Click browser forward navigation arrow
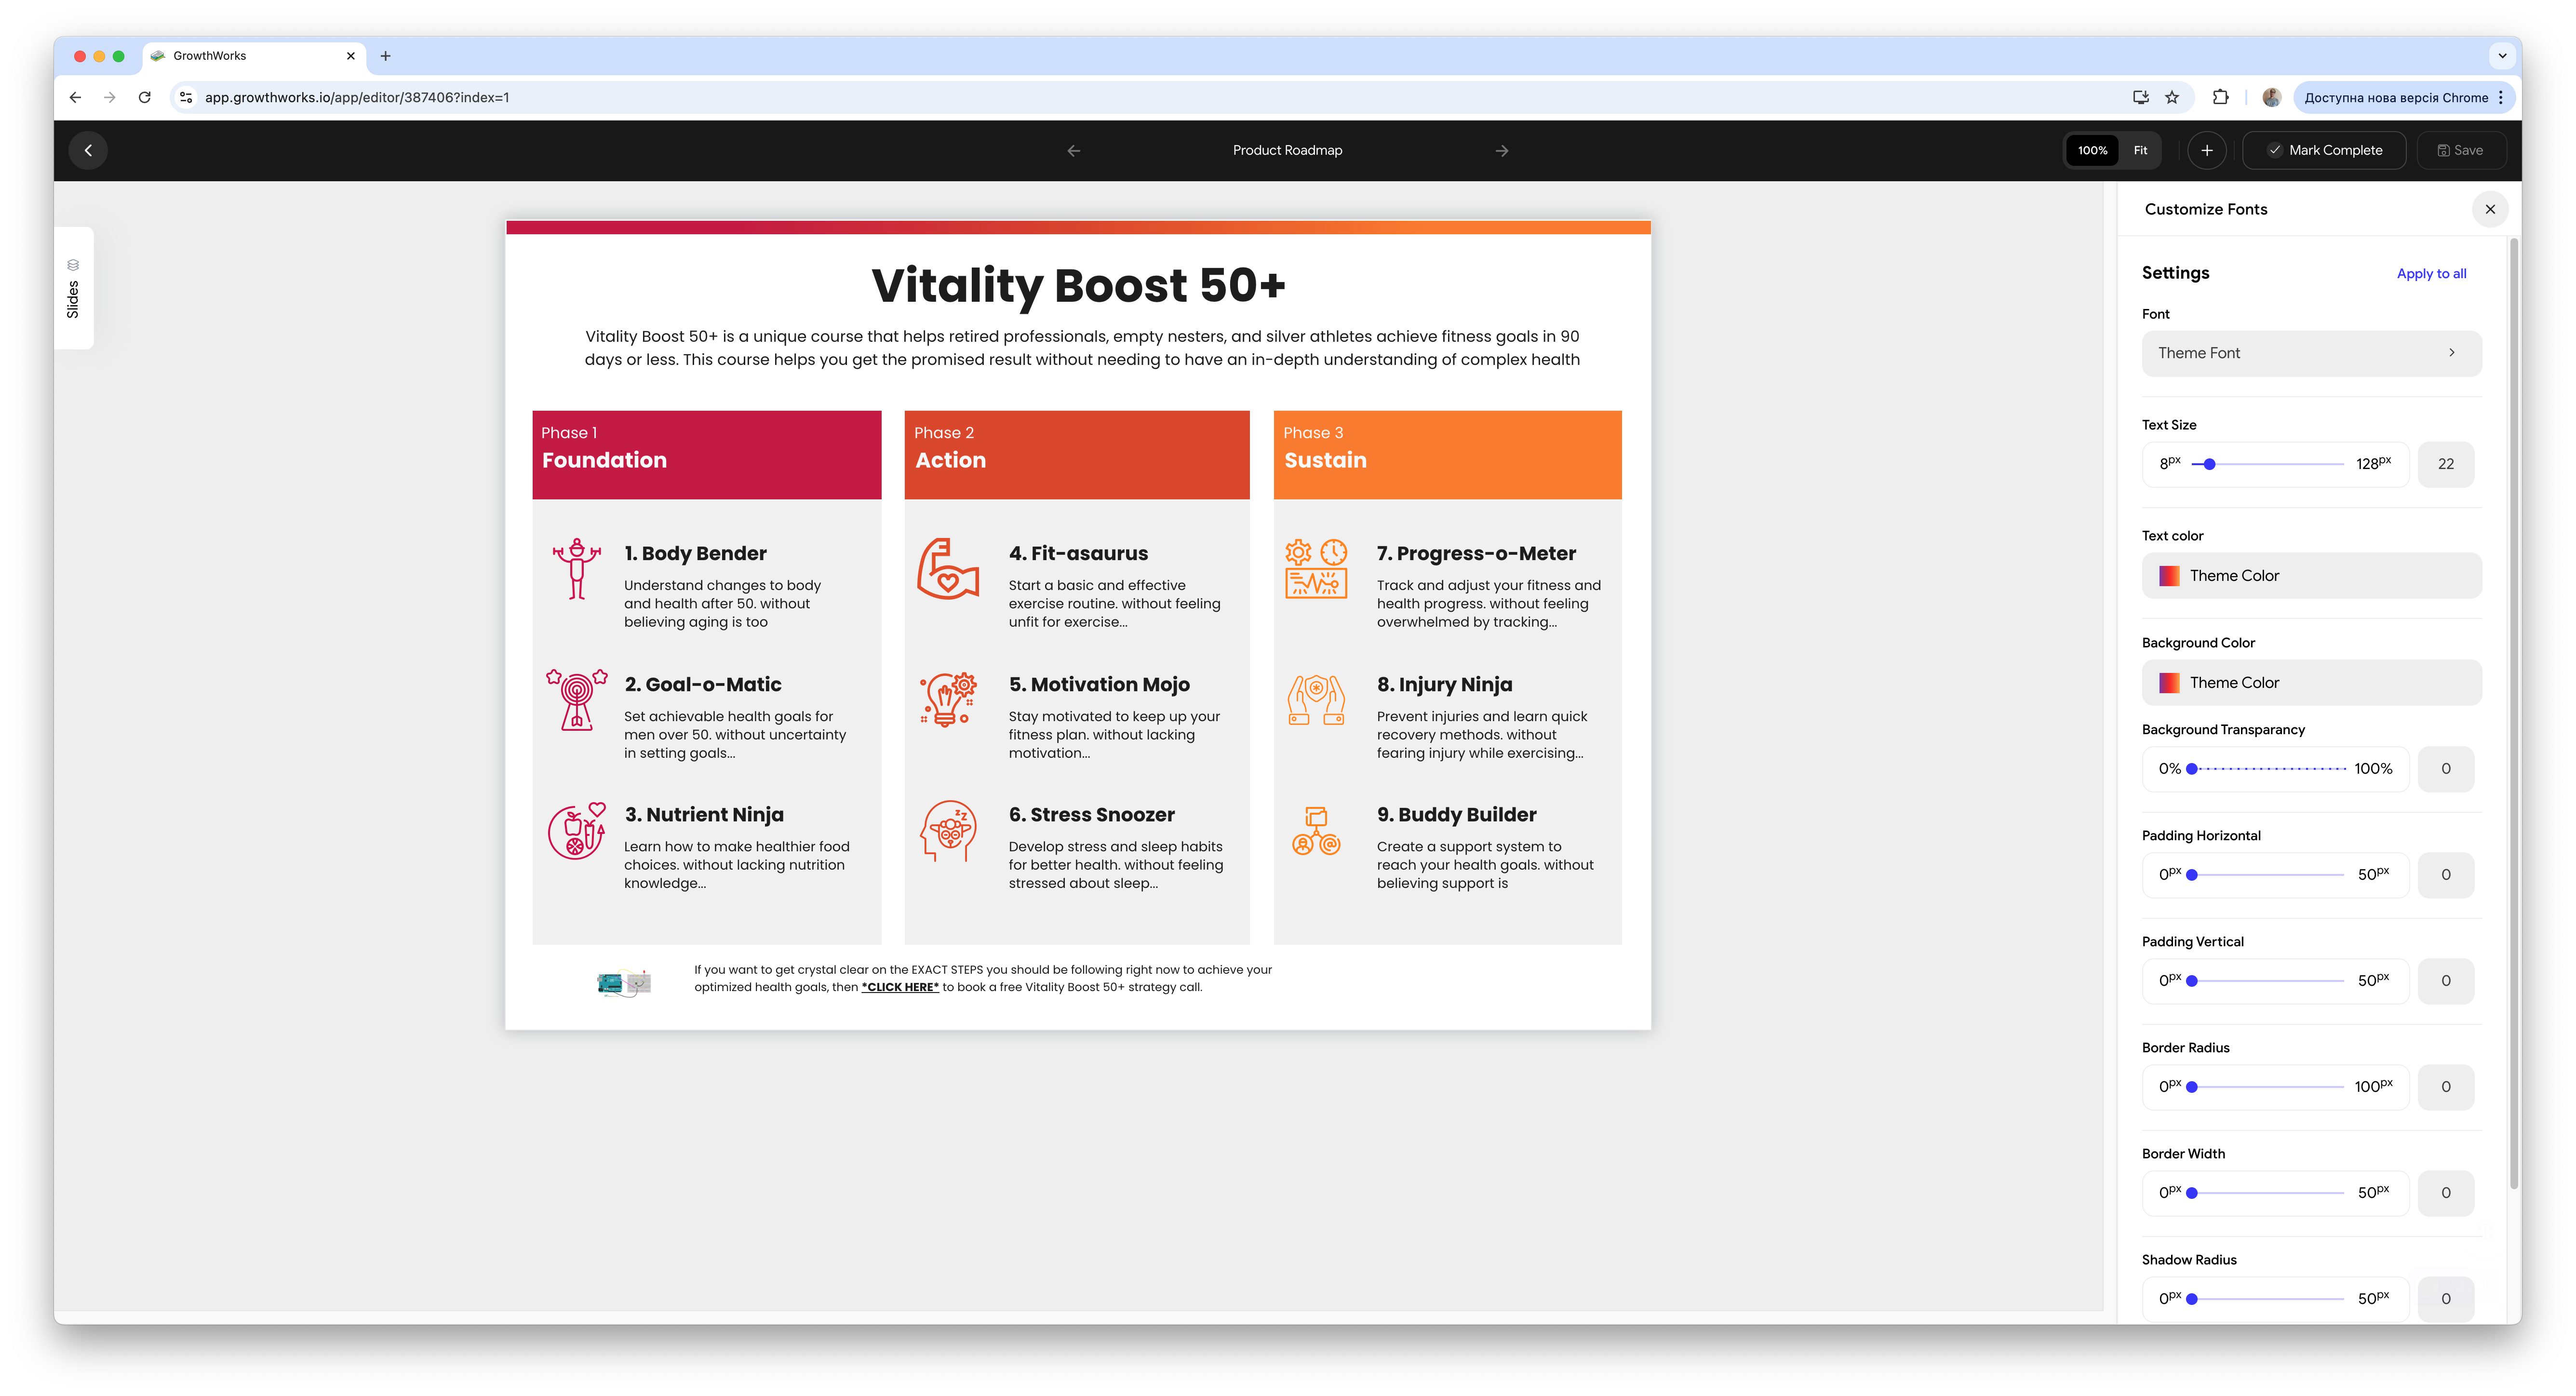 coord(110,97)
